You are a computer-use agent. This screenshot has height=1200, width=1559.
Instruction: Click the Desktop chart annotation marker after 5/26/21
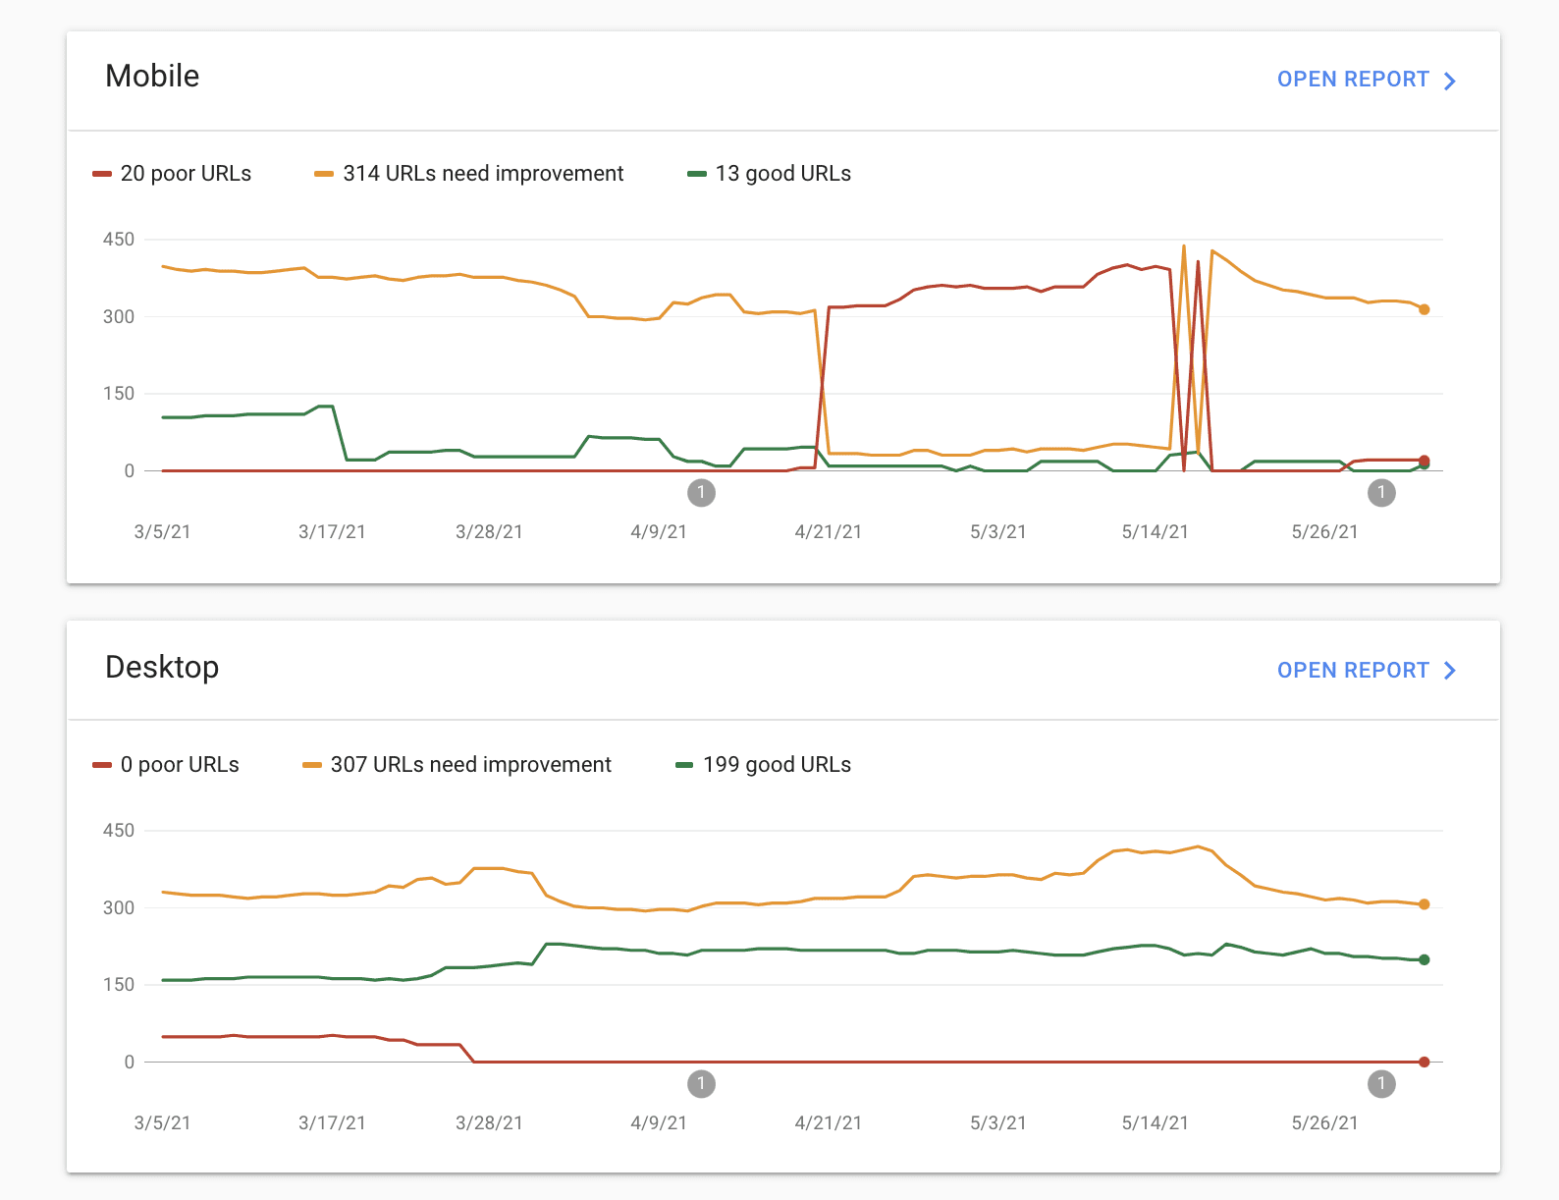[x=1381, y=1083]
